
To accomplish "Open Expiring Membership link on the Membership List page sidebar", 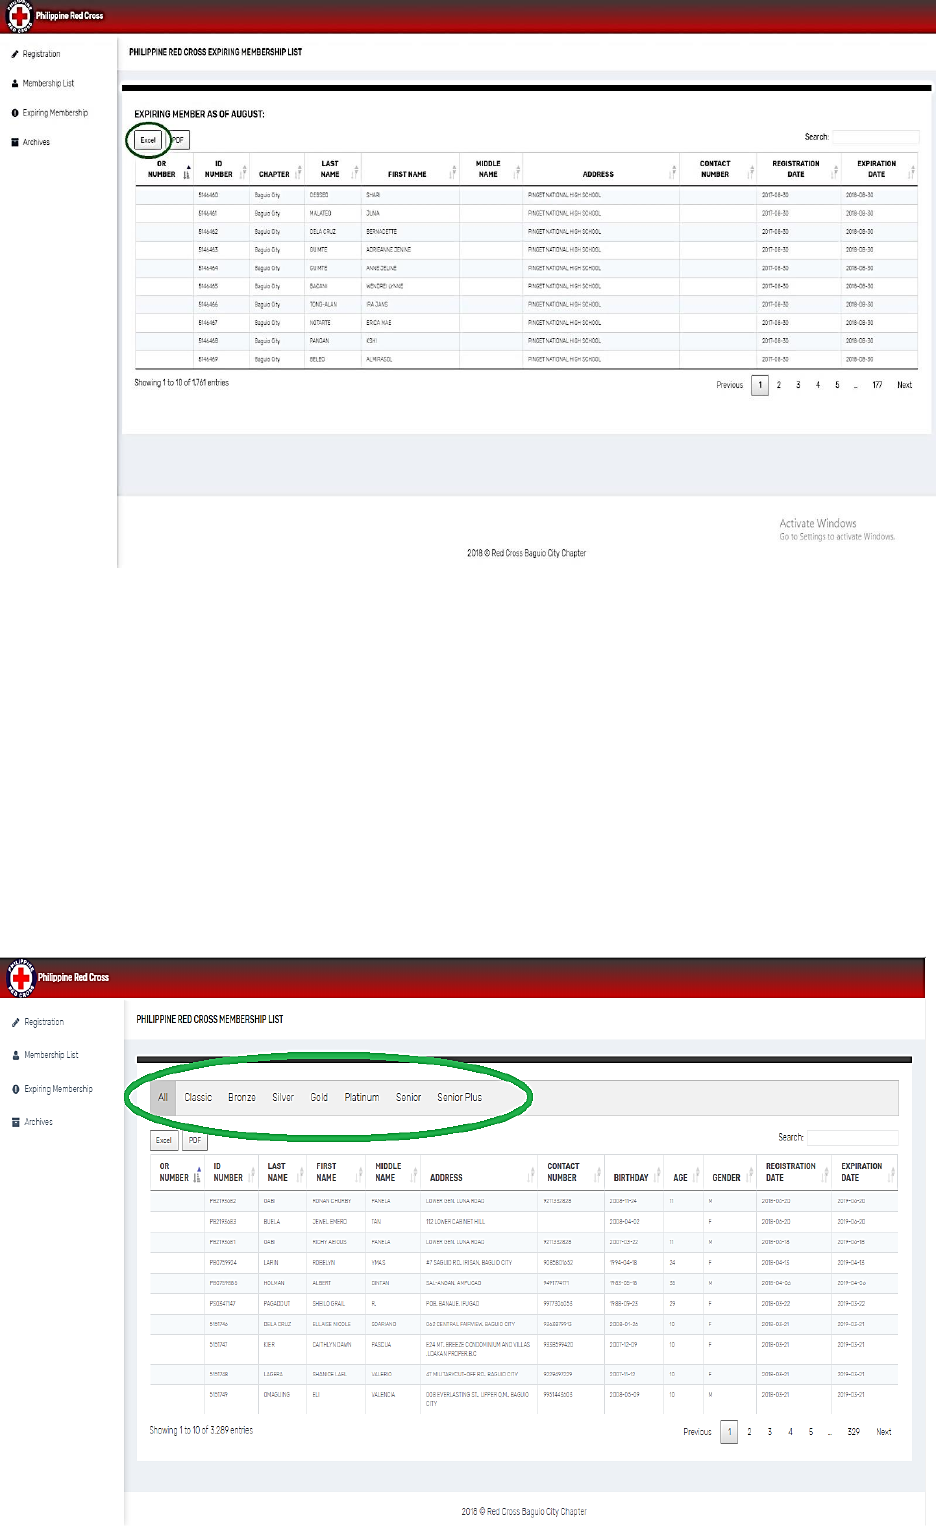I will click(58, 1089).
